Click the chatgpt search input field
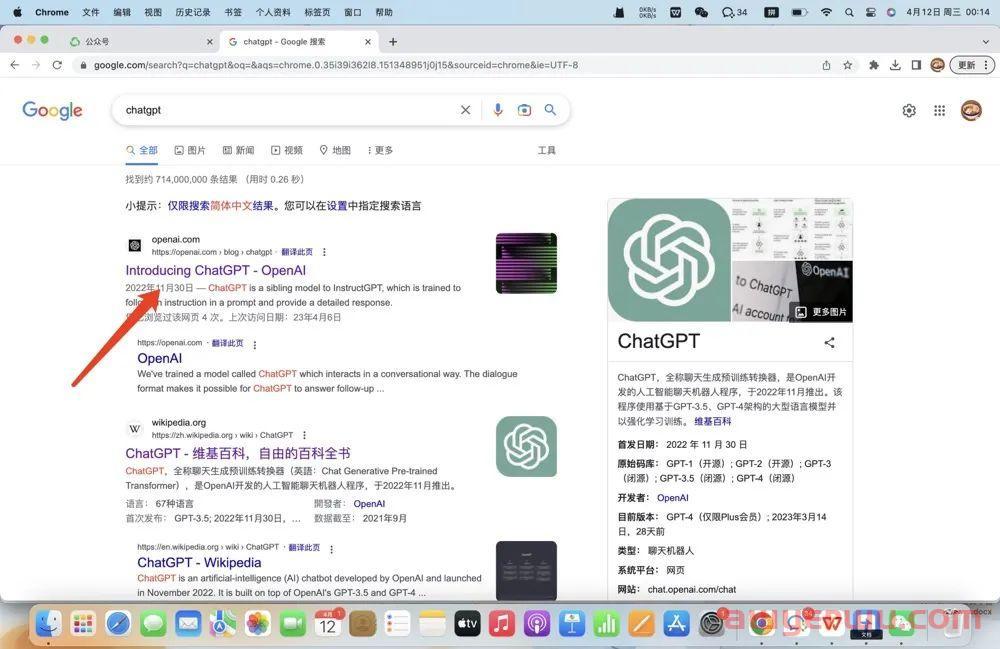The height and width of the screenshot is (649, 1000). (287, 110)
